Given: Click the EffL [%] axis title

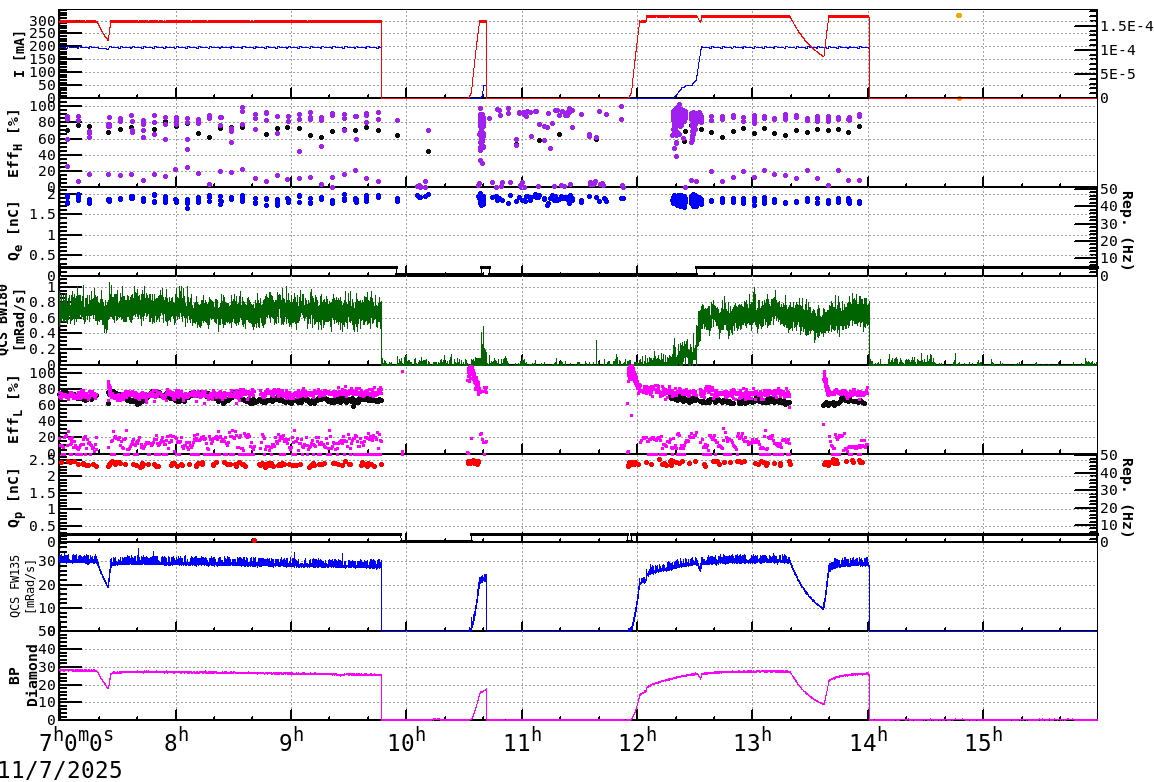Looking at the screenshot, I should [15, 410].
